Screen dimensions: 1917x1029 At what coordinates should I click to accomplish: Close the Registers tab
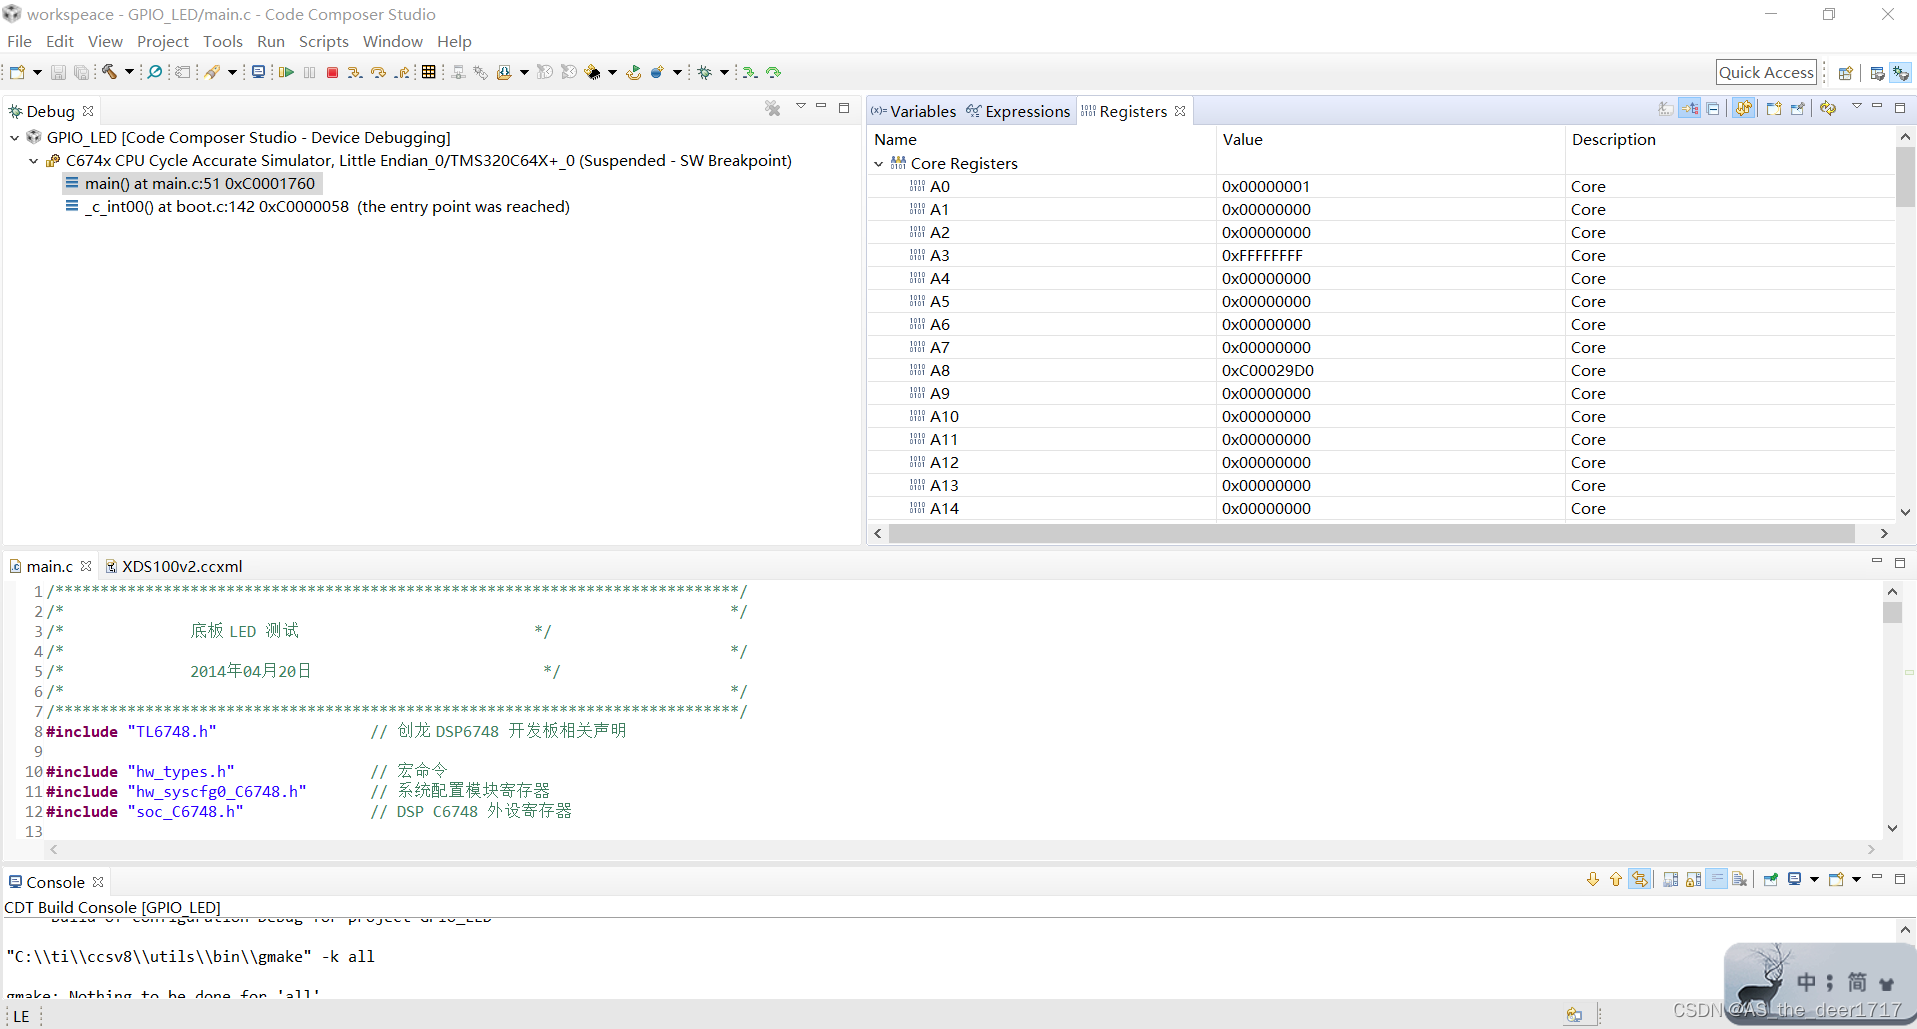point(1180,111)
